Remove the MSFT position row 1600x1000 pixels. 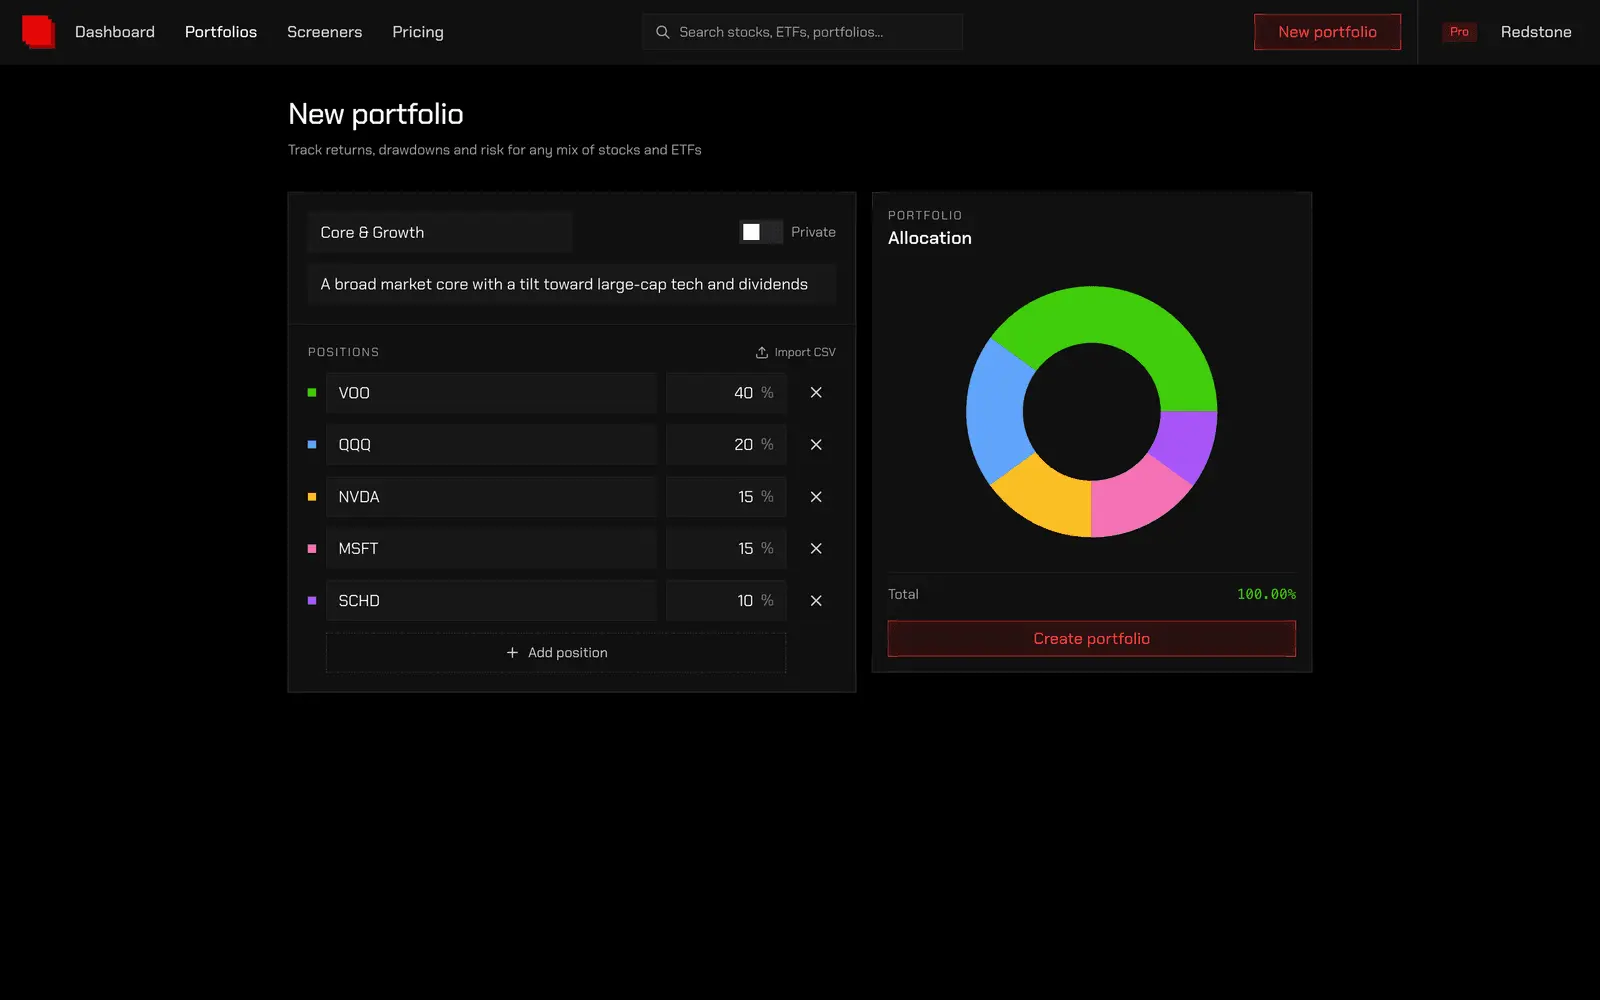coord(816,549)
